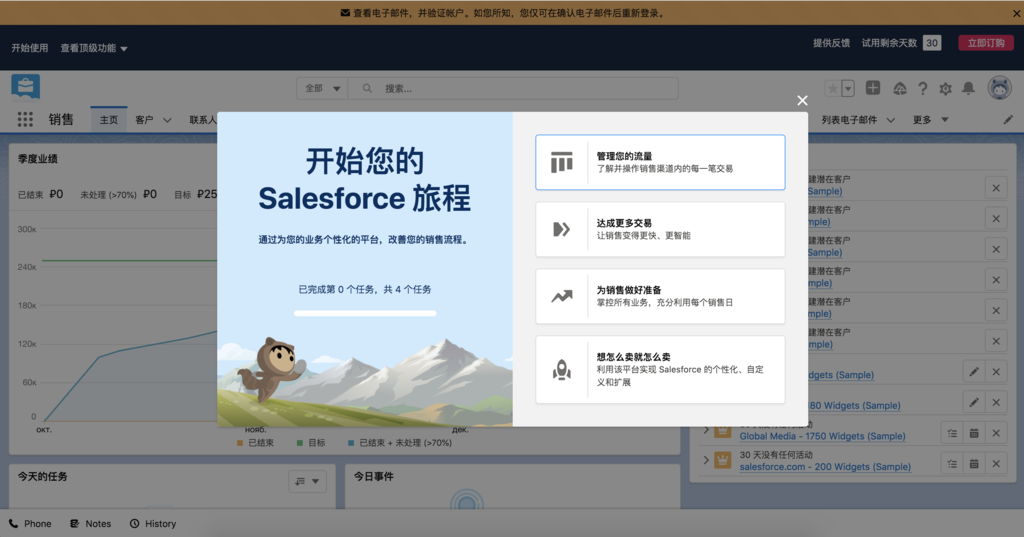Click the 已结束 chart legend entry

(x=255, y=443)
